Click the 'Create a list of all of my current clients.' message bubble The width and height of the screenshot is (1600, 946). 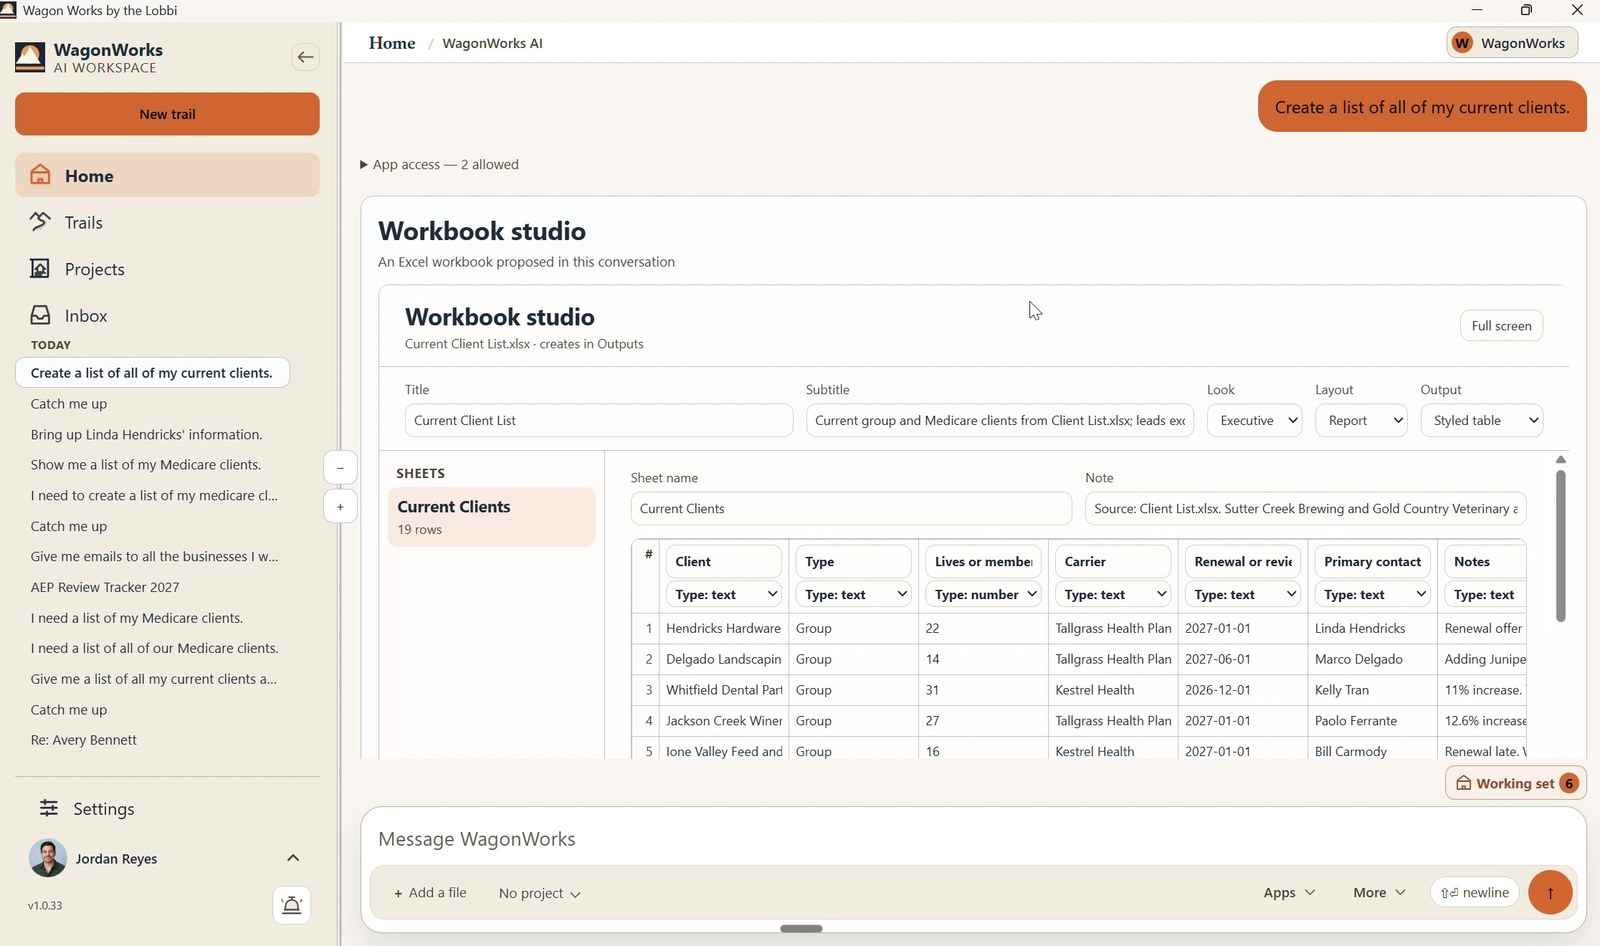coord(1422,106)
